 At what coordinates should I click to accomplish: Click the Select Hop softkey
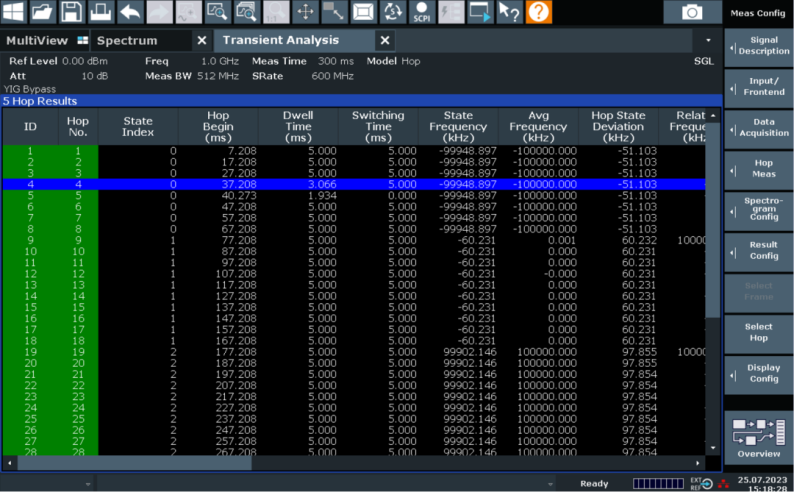coord(759,333)
